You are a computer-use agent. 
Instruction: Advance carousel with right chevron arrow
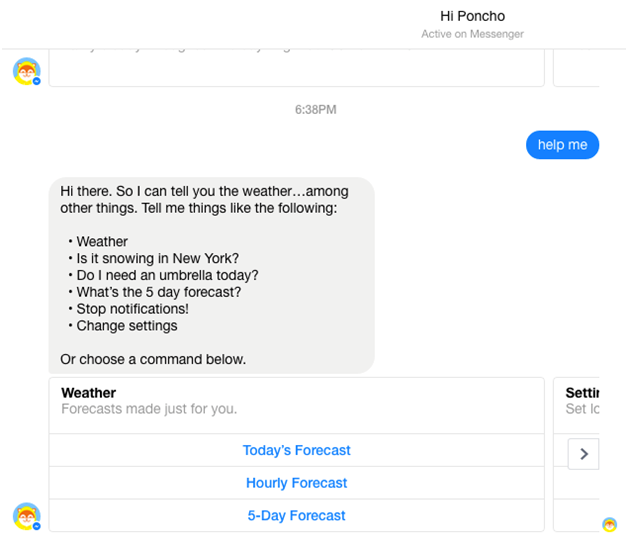tap(584, 454)
